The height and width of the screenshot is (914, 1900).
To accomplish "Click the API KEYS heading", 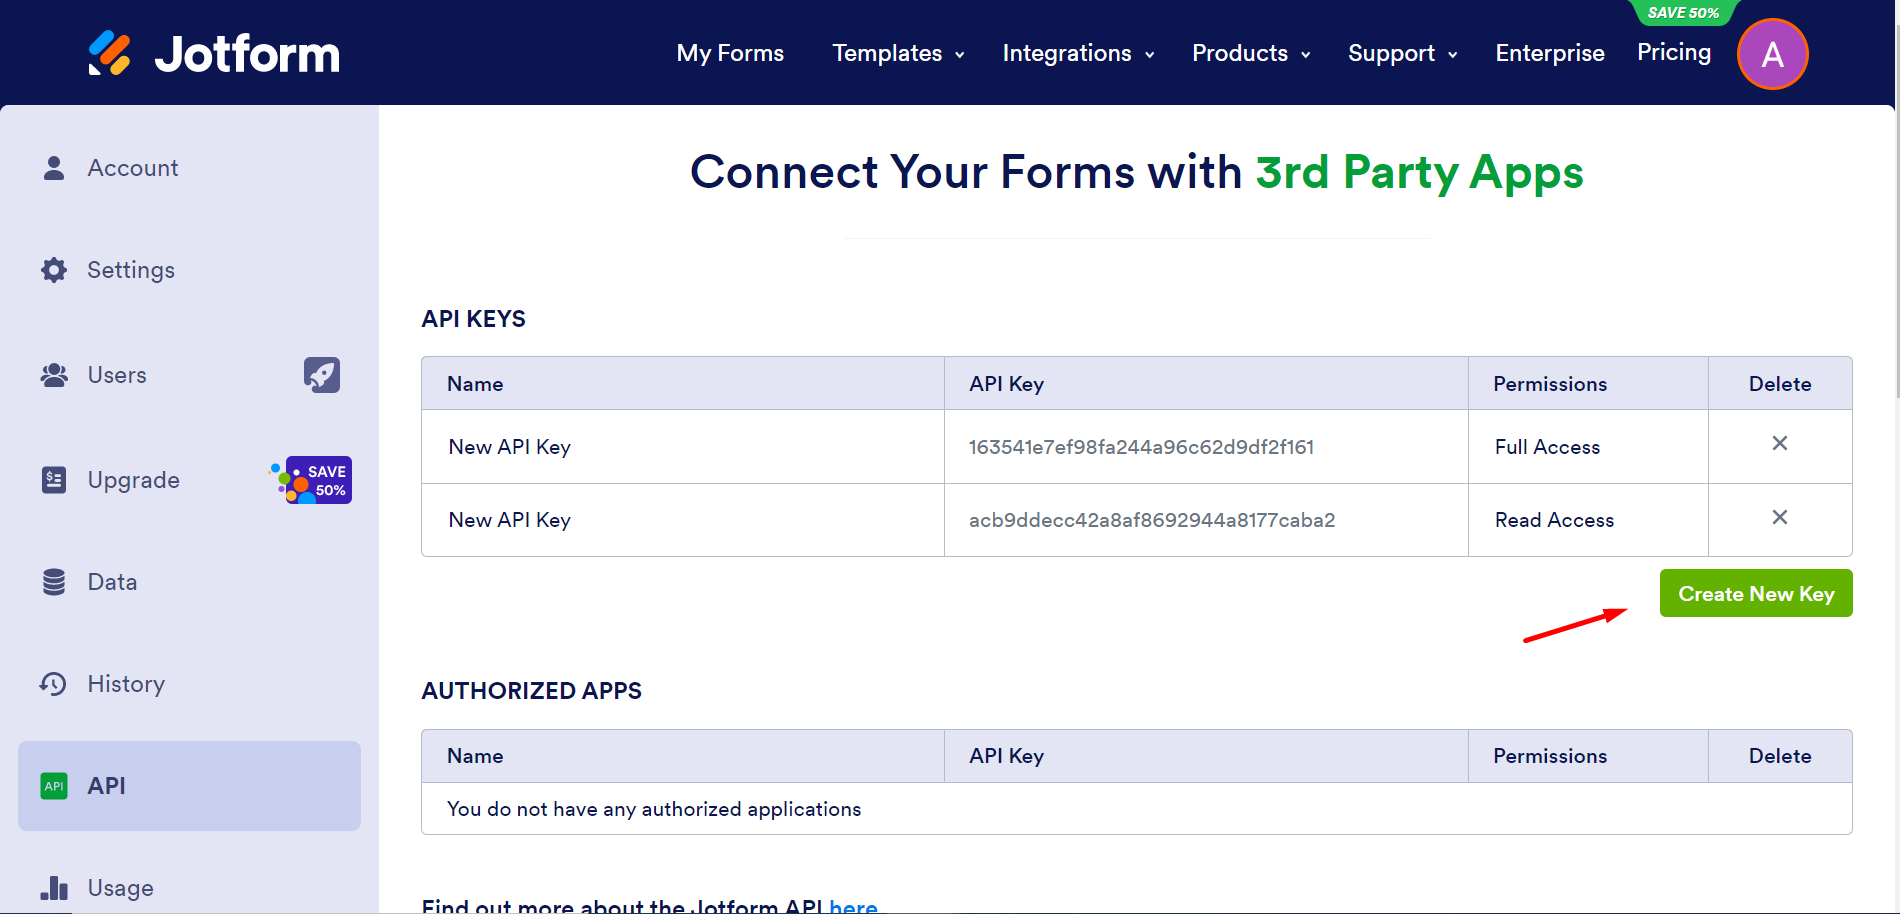I will pos(473,319).
